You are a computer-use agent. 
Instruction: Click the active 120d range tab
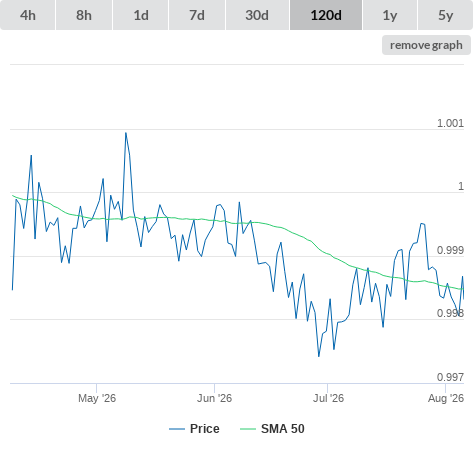pyautogui.click(x=326, y=15)
